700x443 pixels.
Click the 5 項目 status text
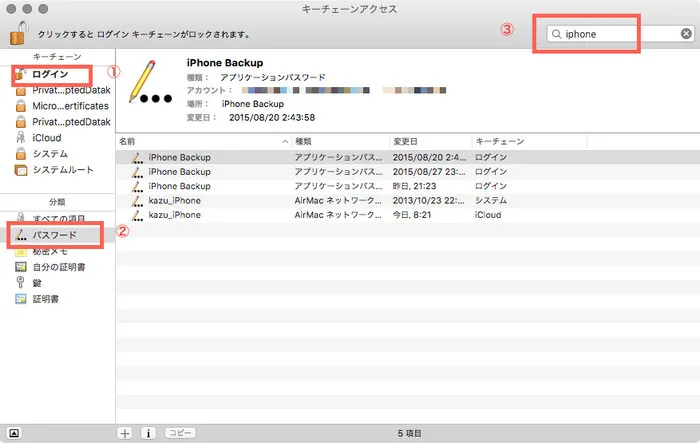point(409,433)
